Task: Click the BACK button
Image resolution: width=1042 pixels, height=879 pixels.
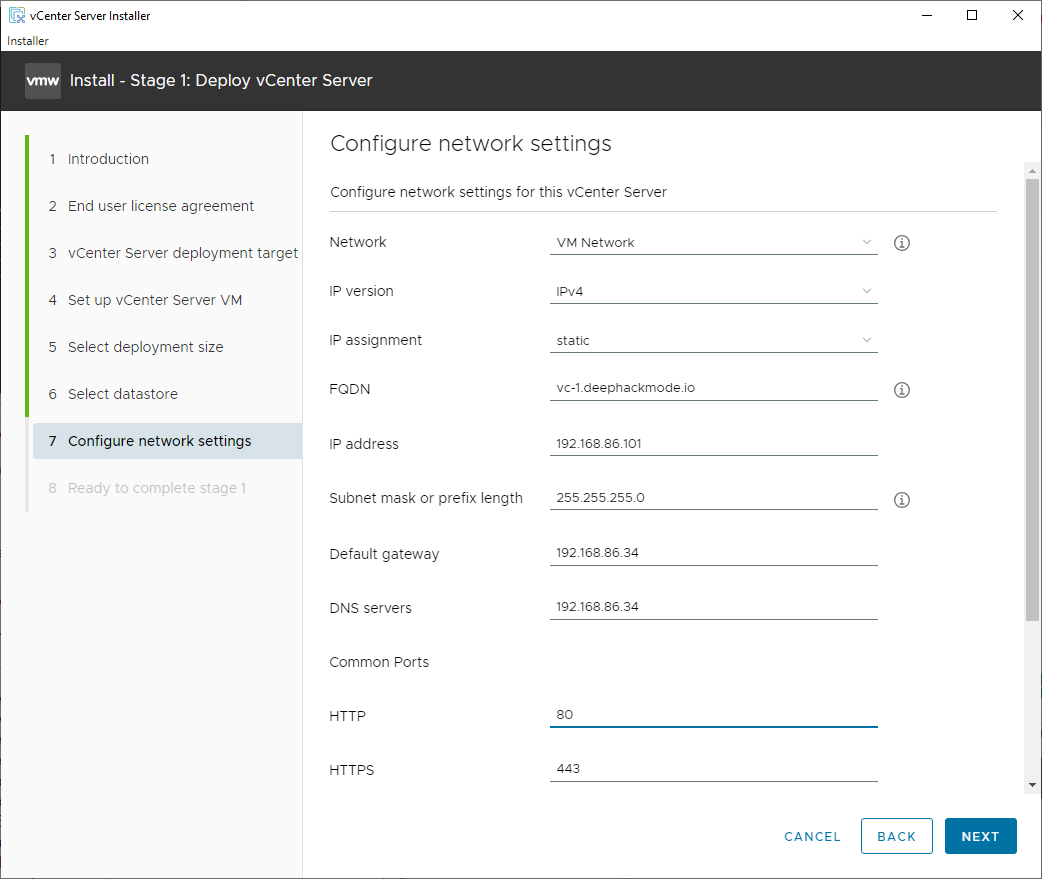Action: click(896, 836)
